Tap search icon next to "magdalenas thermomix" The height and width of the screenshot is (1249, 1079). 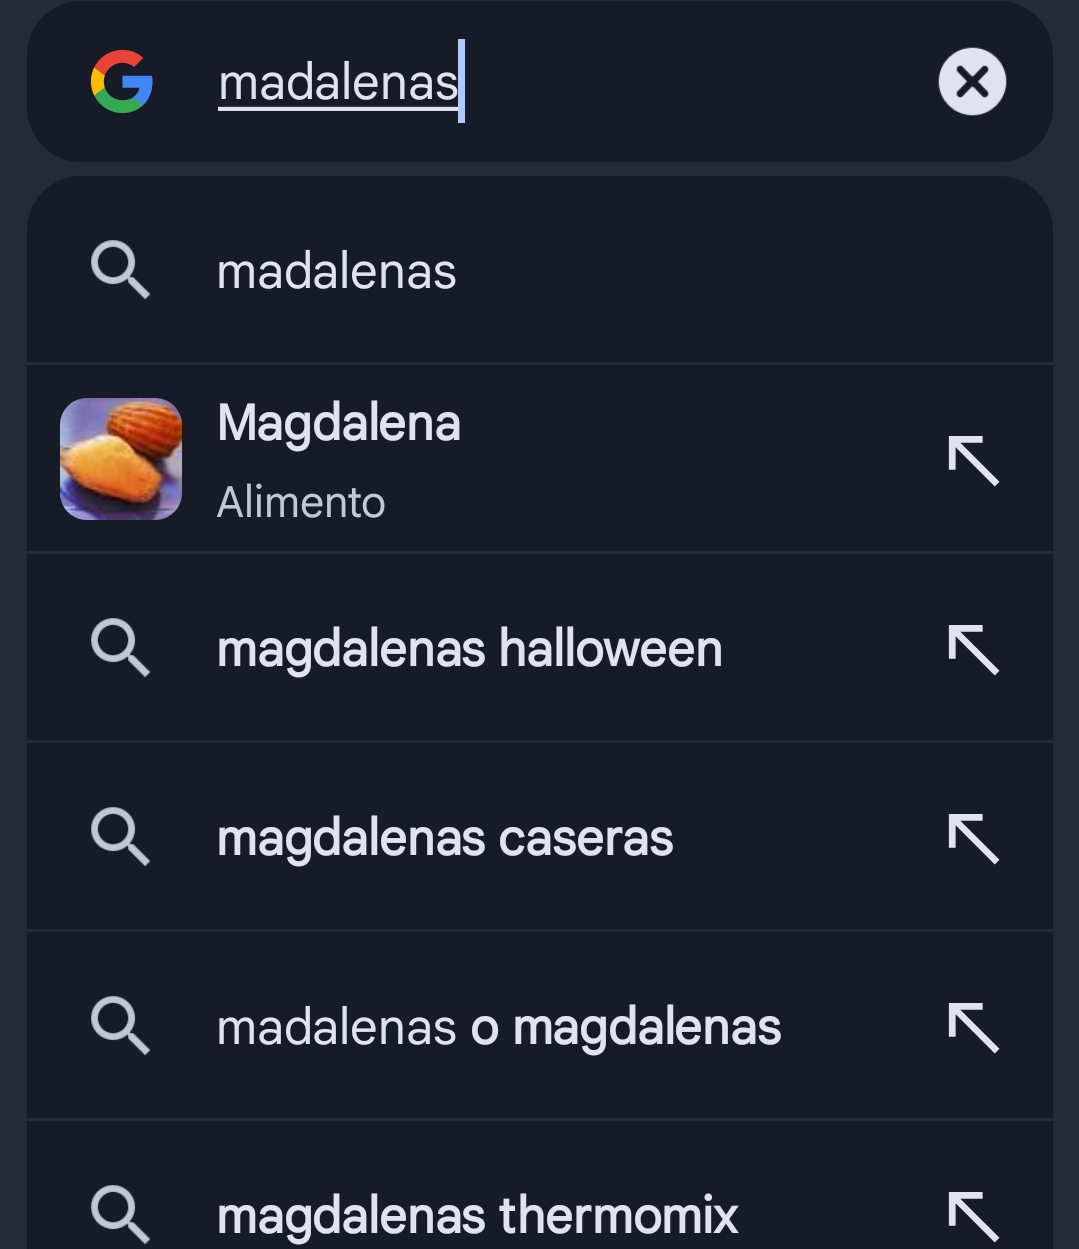pyautogui.click(x=120, y=1213)
